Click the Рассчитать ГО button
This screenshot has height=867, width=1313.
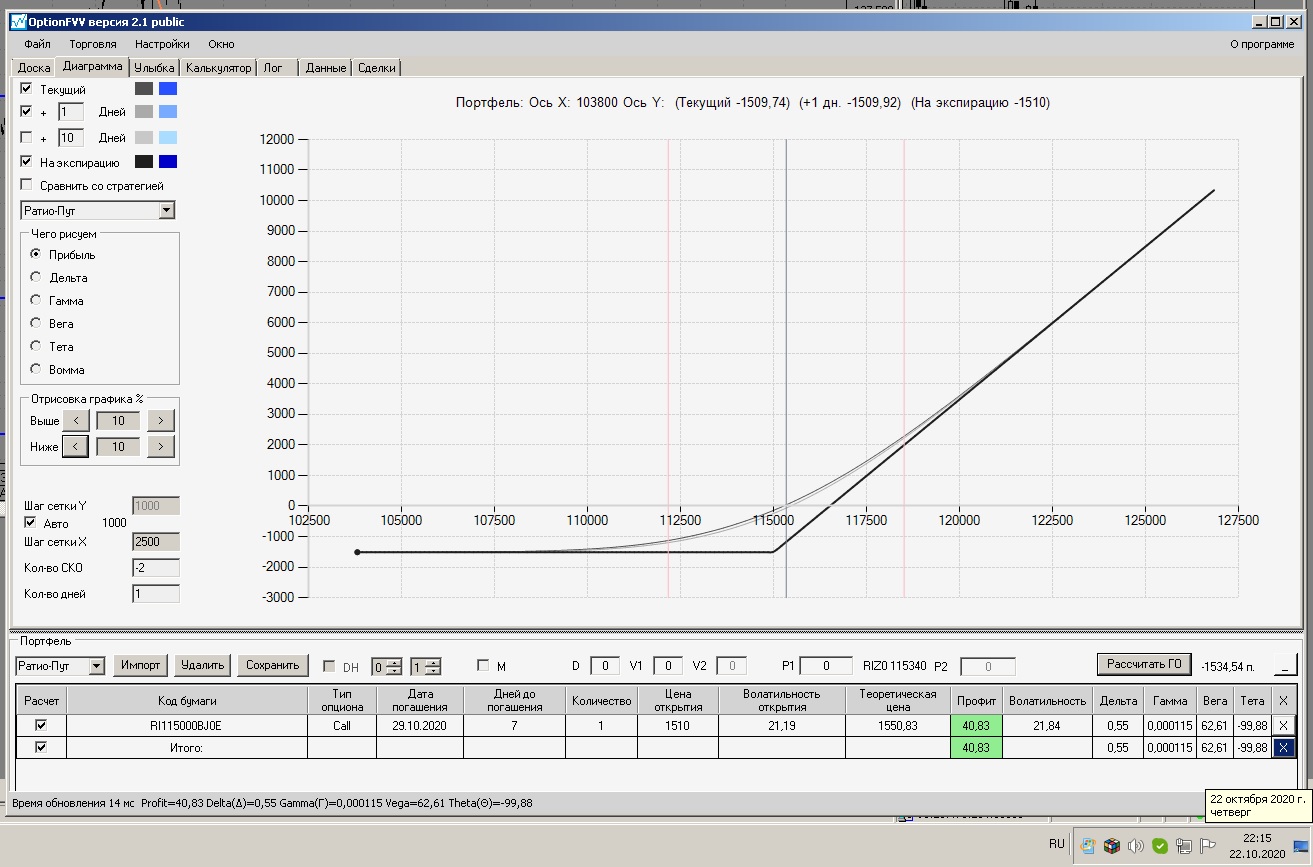coord(1145,665)
